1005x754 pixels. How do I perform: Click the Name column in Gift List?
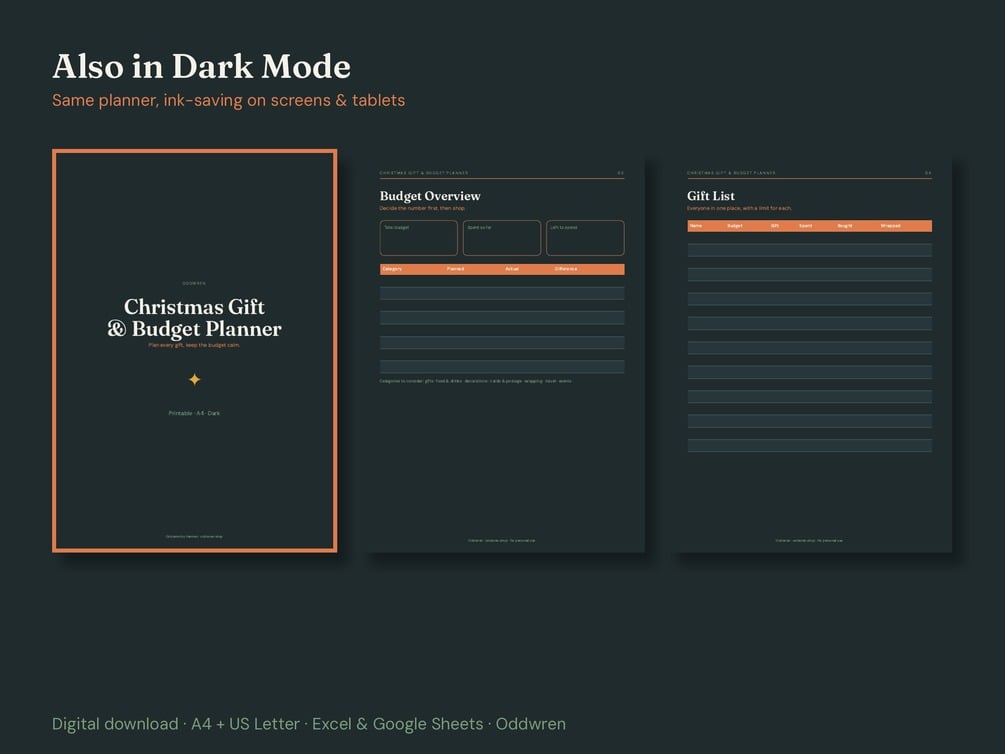[696, 226]
